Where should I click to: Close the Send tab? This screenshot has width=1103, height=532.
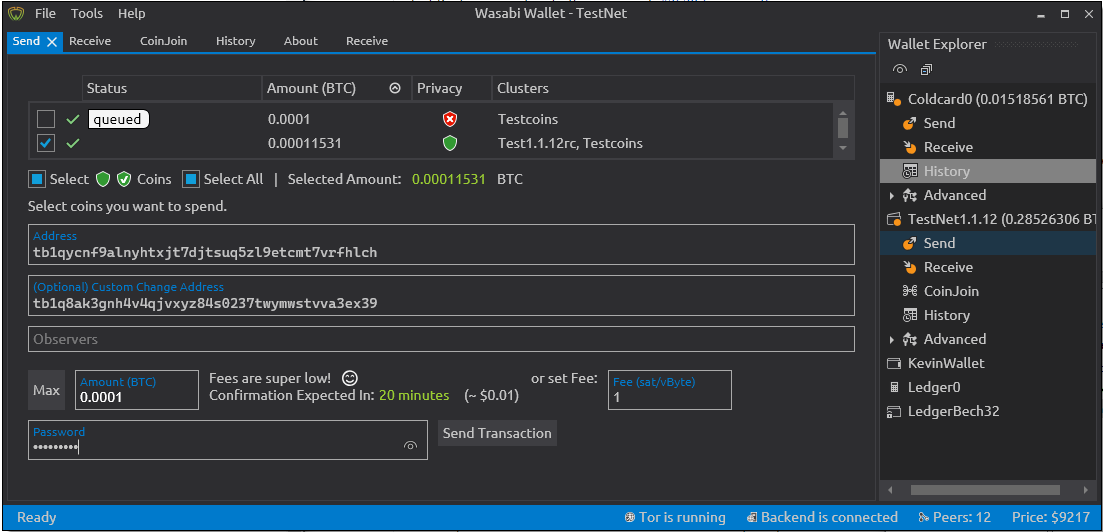pyautogui.click(x=52, y=42)
